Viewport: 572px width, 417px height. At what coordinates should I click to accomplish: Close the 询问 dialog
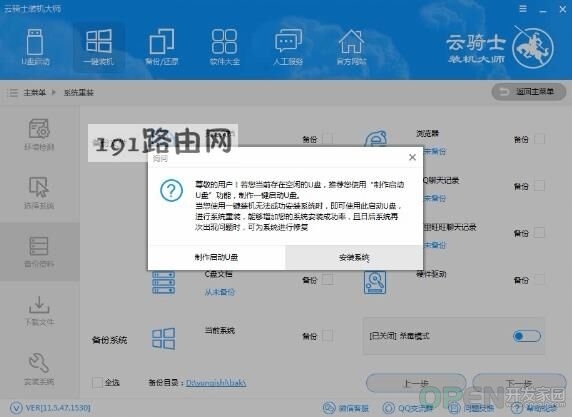point(412,157)
